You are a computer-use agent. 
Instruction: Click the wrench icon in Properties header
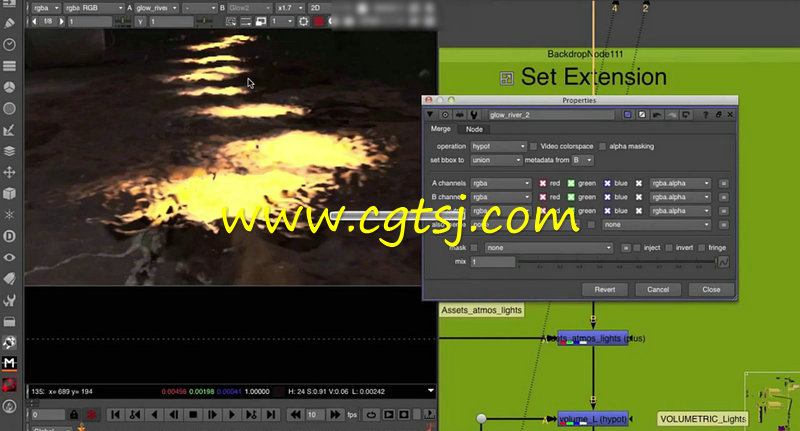474,115
